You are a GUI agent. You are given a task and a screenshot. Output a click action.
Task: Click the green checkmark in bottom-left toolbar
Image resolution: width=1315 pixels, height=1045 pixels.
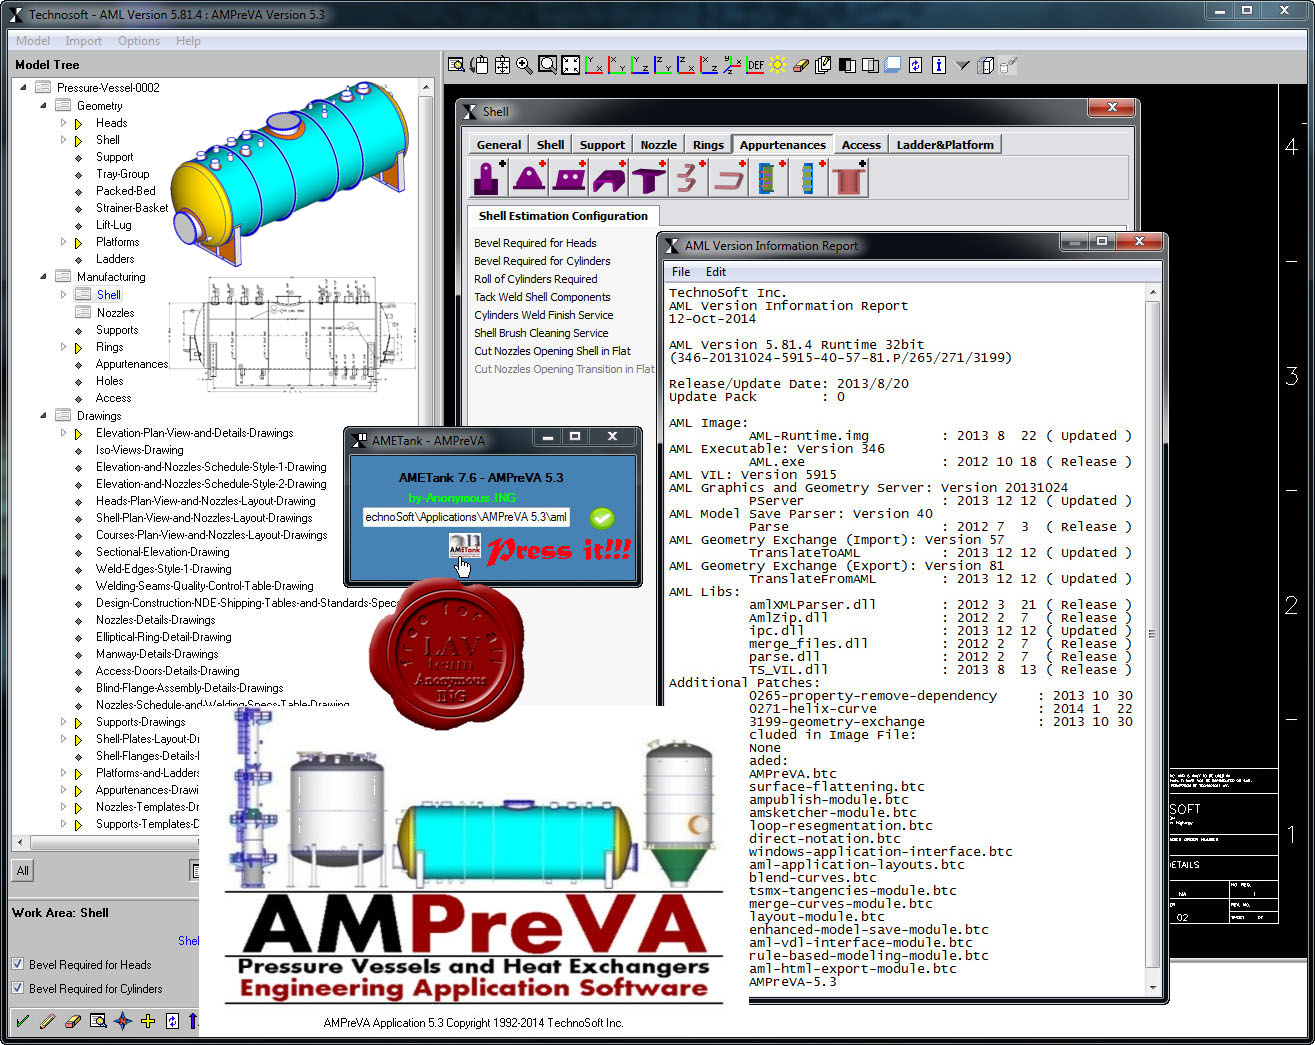pos(22,1021)
